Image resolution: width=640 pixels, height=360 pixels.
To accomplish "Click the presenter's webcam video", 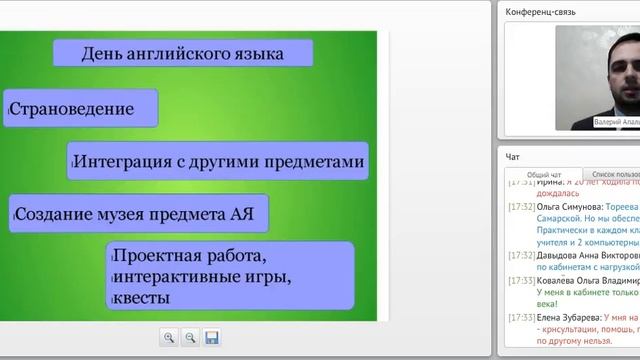I will [598, 78].
